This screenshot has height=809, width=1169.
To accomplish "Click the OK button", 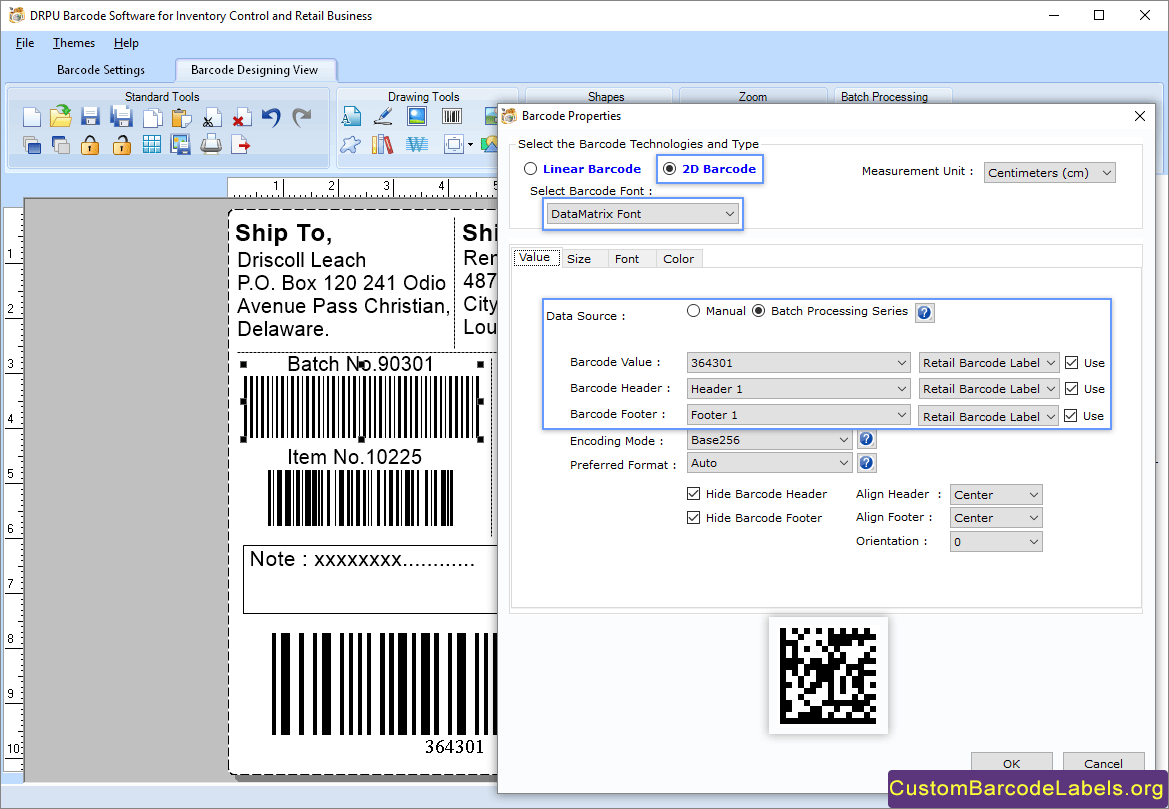I will [x=1012, y=763].
